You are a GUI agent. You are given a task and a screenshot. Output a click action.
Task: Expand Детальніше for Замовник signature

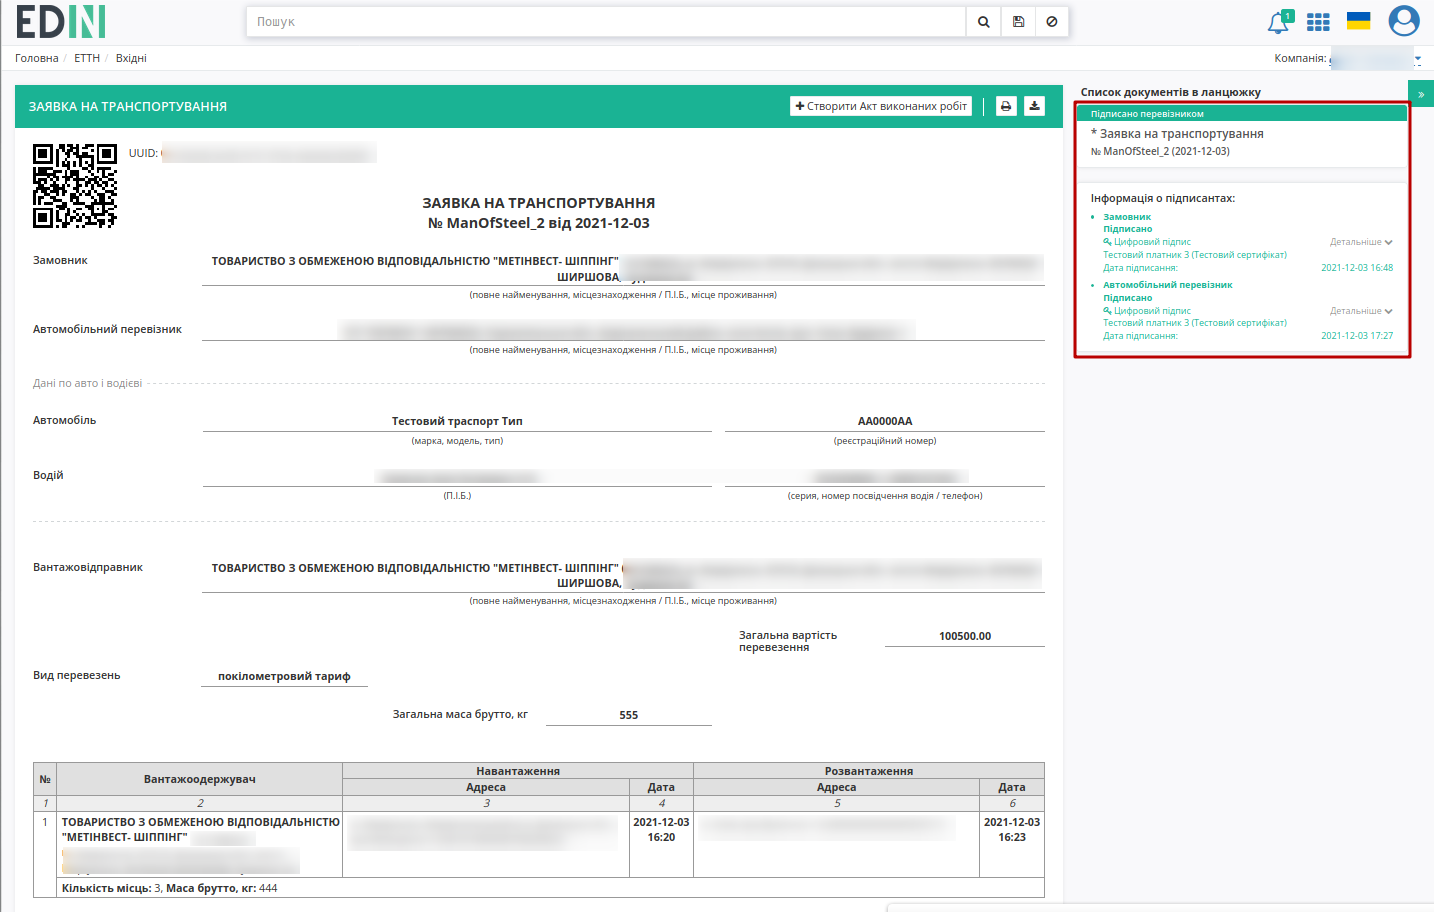[1361, 242]
